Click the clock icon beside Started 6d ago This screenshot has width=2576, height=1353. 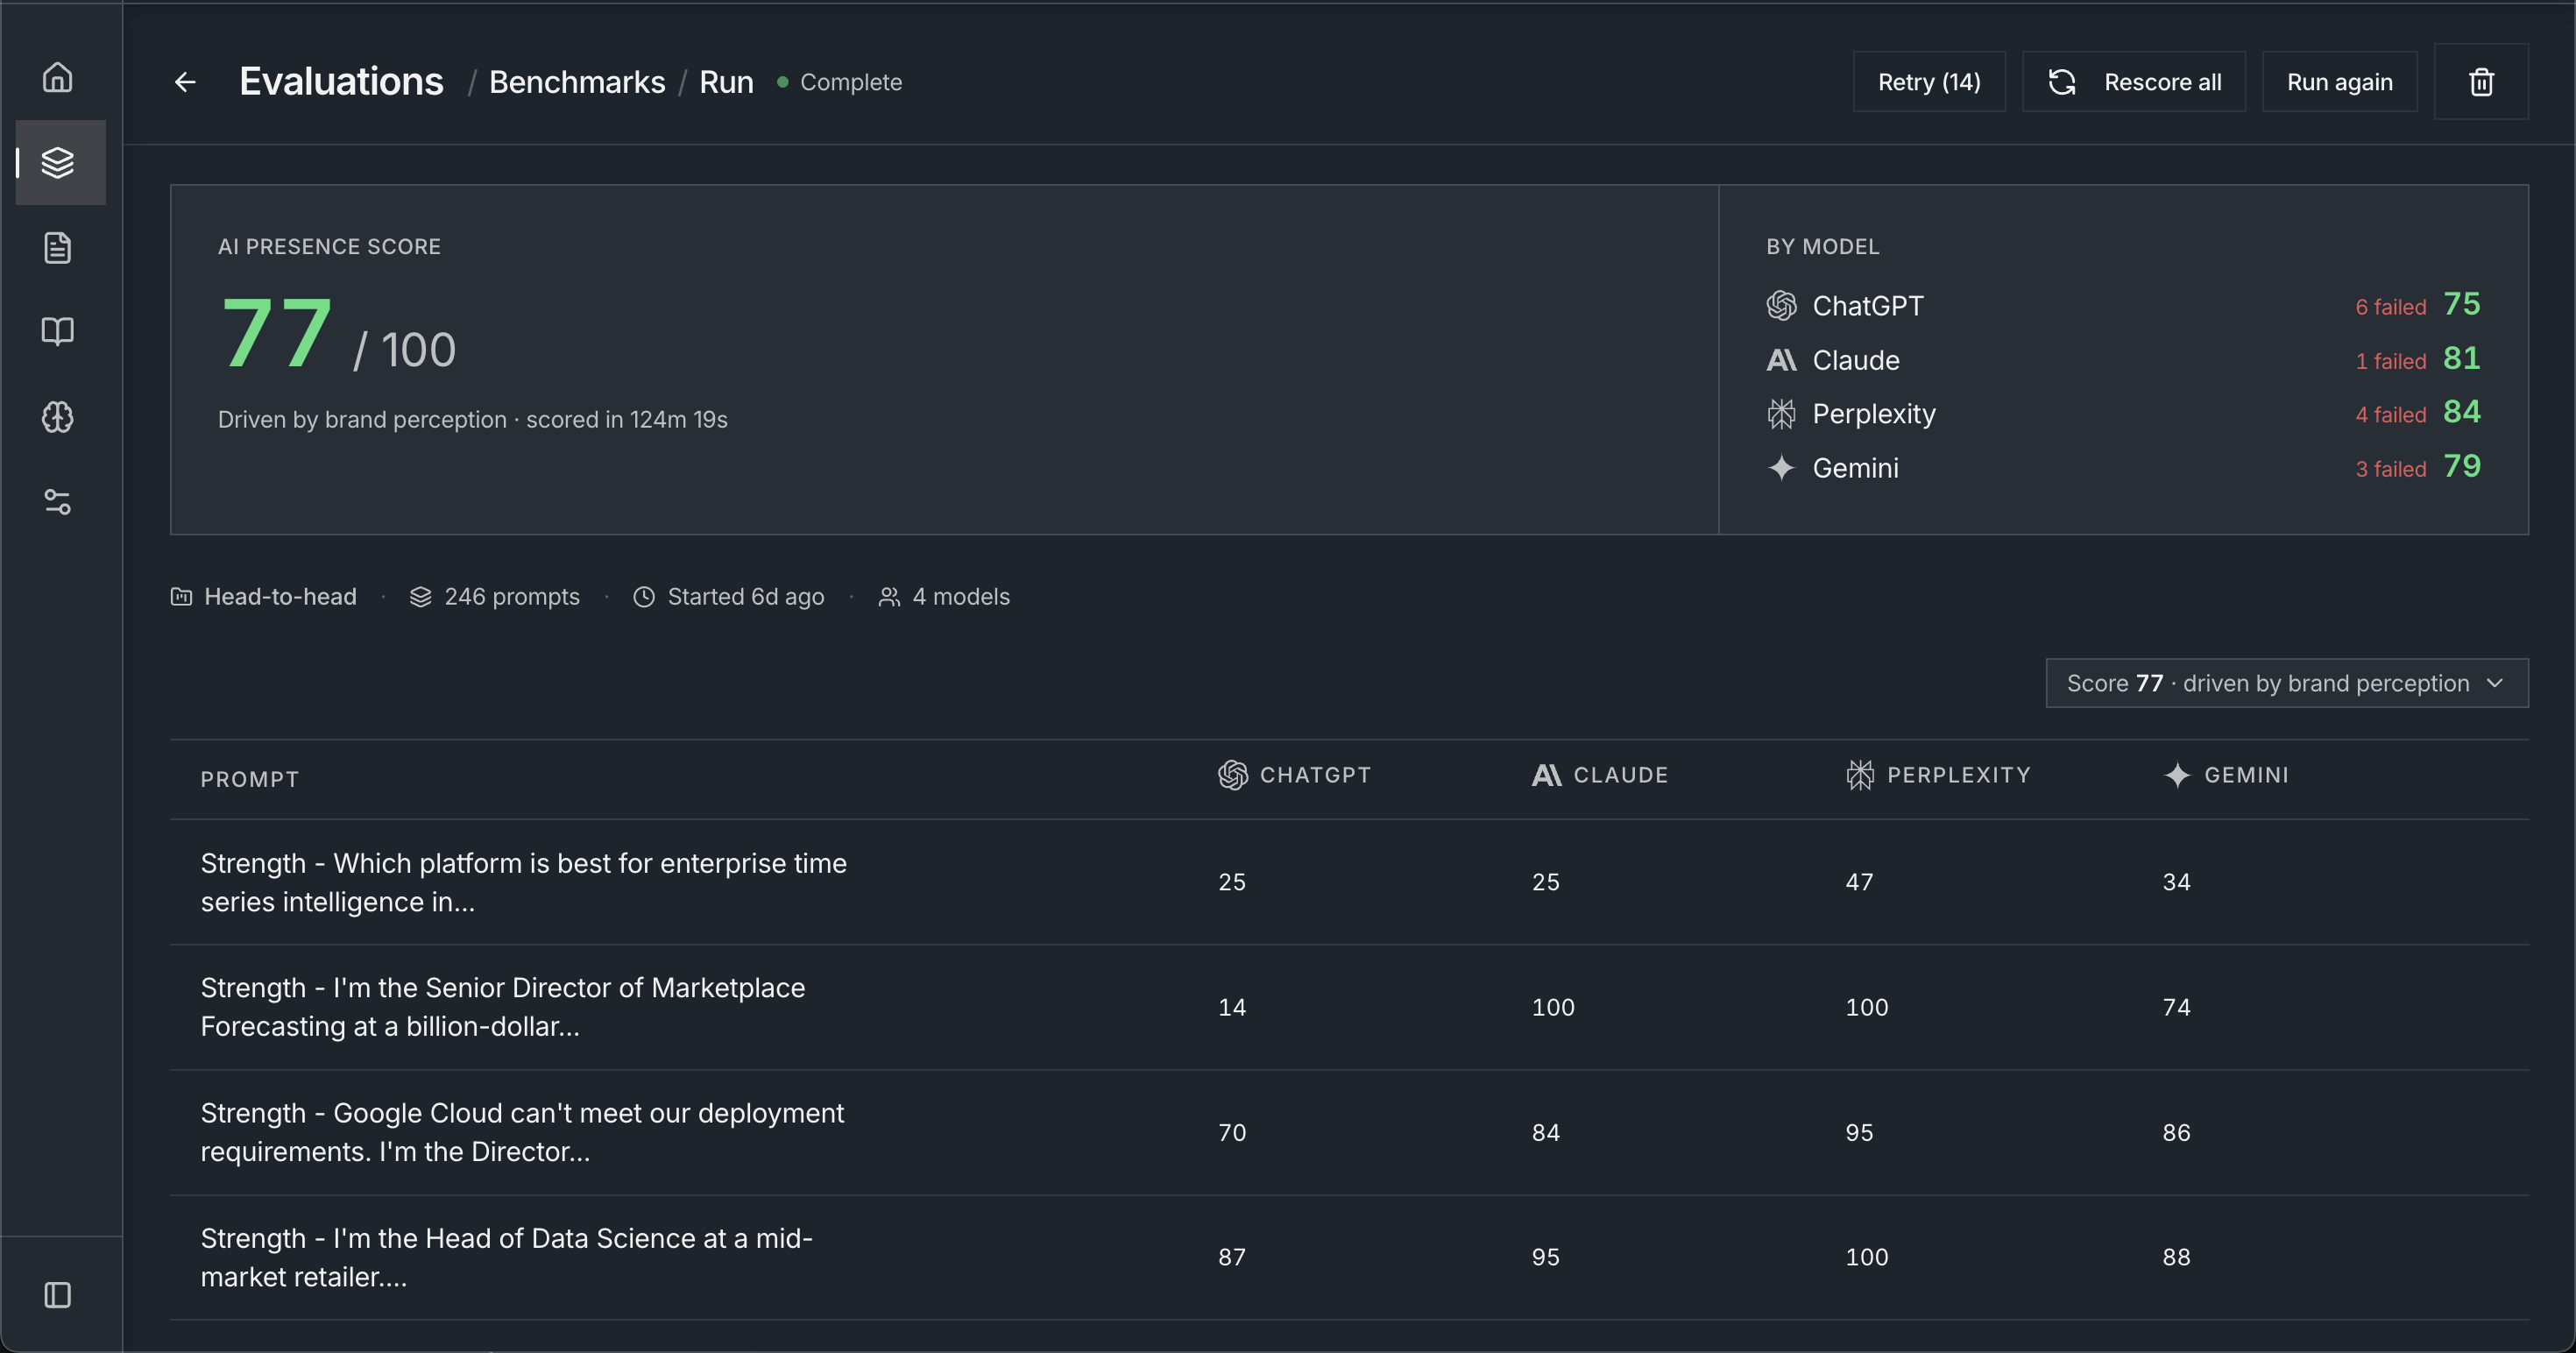(x=644, y=597)
